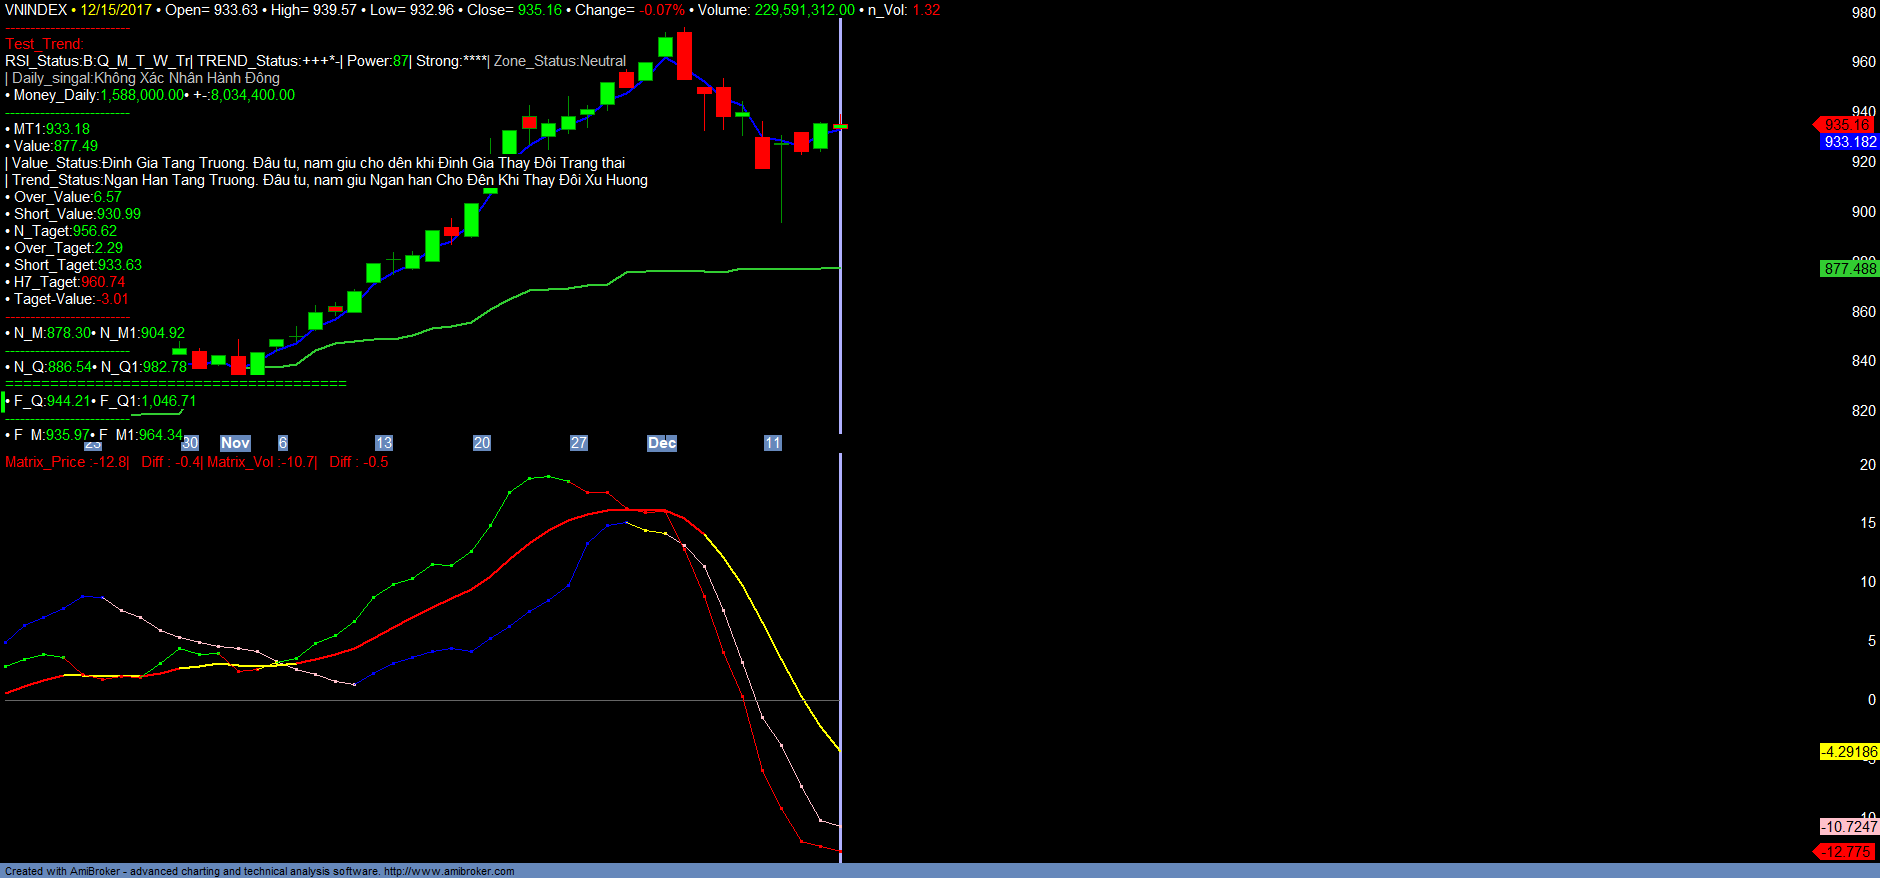Click the yellow -4.29186 indicator label

(x=1848, y=752)
